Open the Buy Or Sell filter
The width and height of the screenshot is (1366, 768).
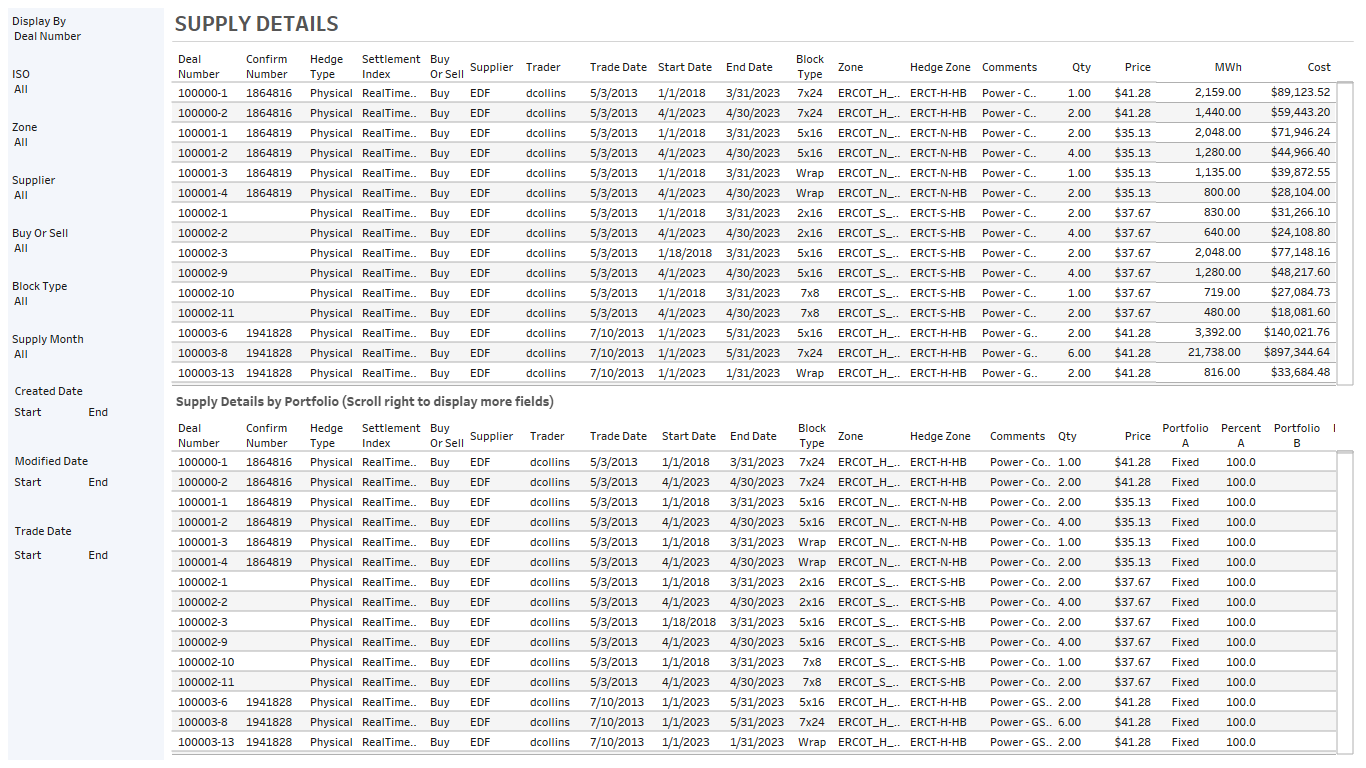tap(30, 247)
